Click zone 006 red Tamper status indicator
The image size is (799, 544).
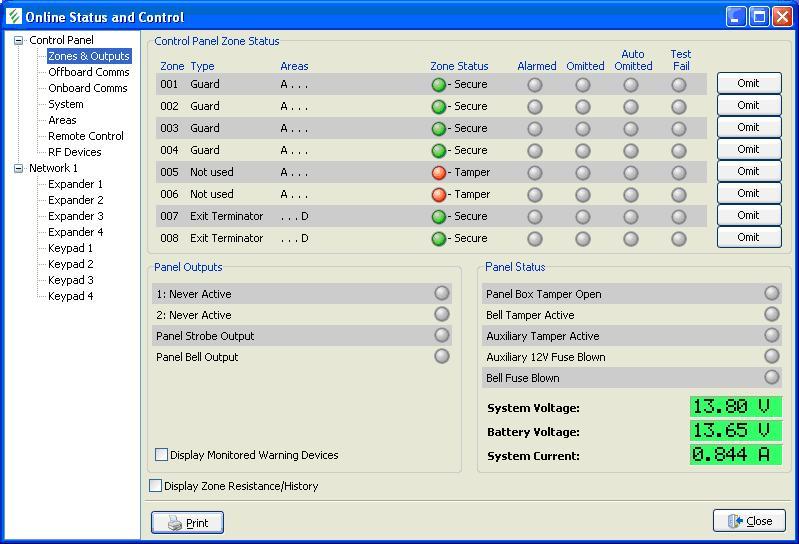click(x=438, y=195)
